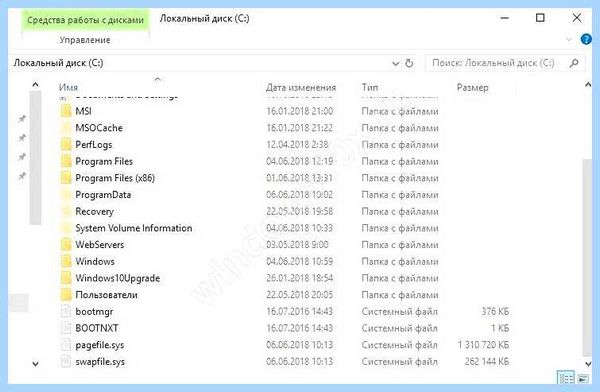Select the pagefile.sys file name
The width and height of the screenshot is (600, 392).
click(x=100, y=345)
